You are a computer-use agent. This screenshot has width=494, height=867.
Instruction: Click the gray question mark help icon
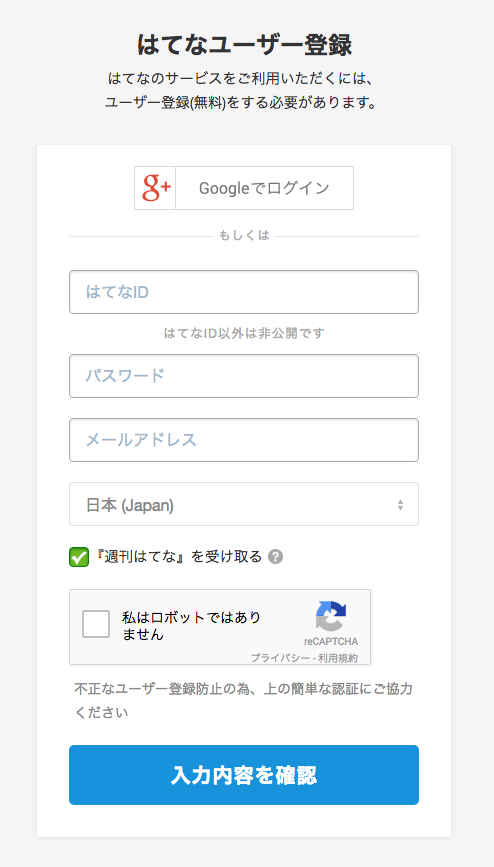(x=275, y=557)
